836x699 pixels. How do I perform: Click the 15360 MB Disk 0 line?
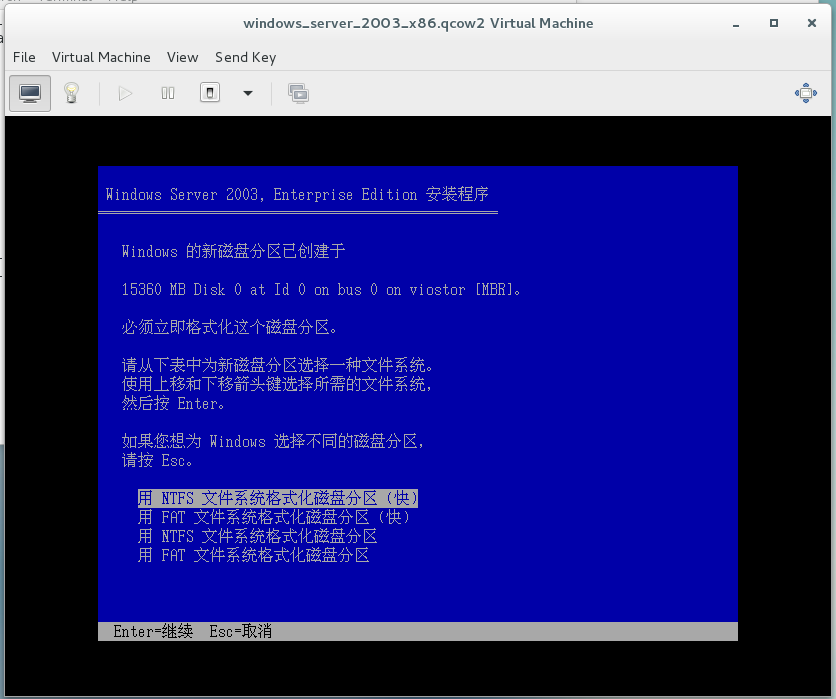321,290
